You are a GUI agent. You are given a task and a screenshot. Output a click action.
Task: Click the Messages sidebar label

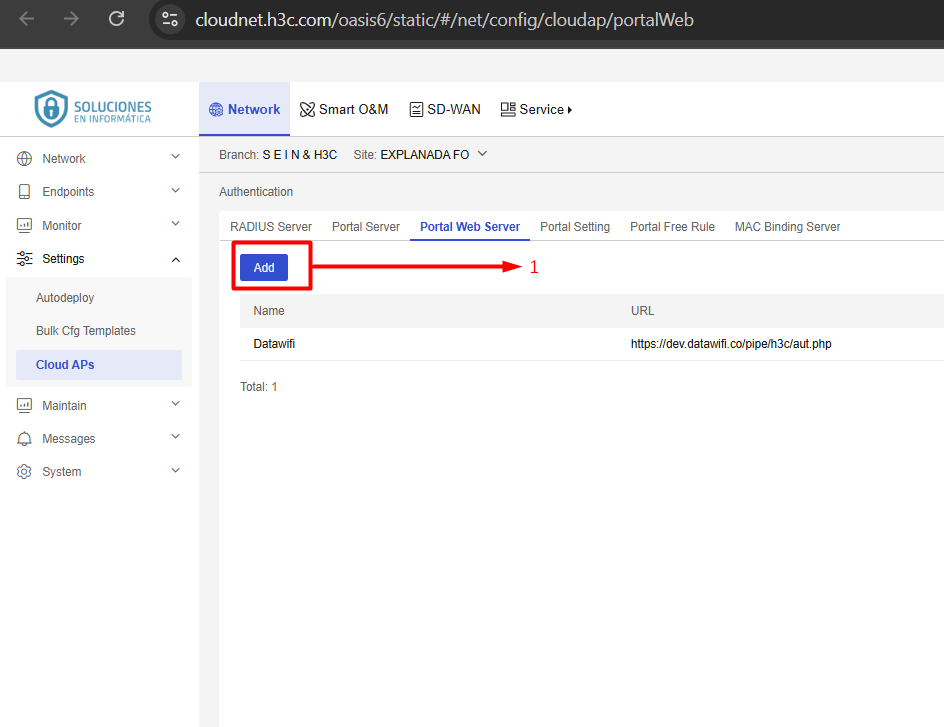[x=69, y=439]
